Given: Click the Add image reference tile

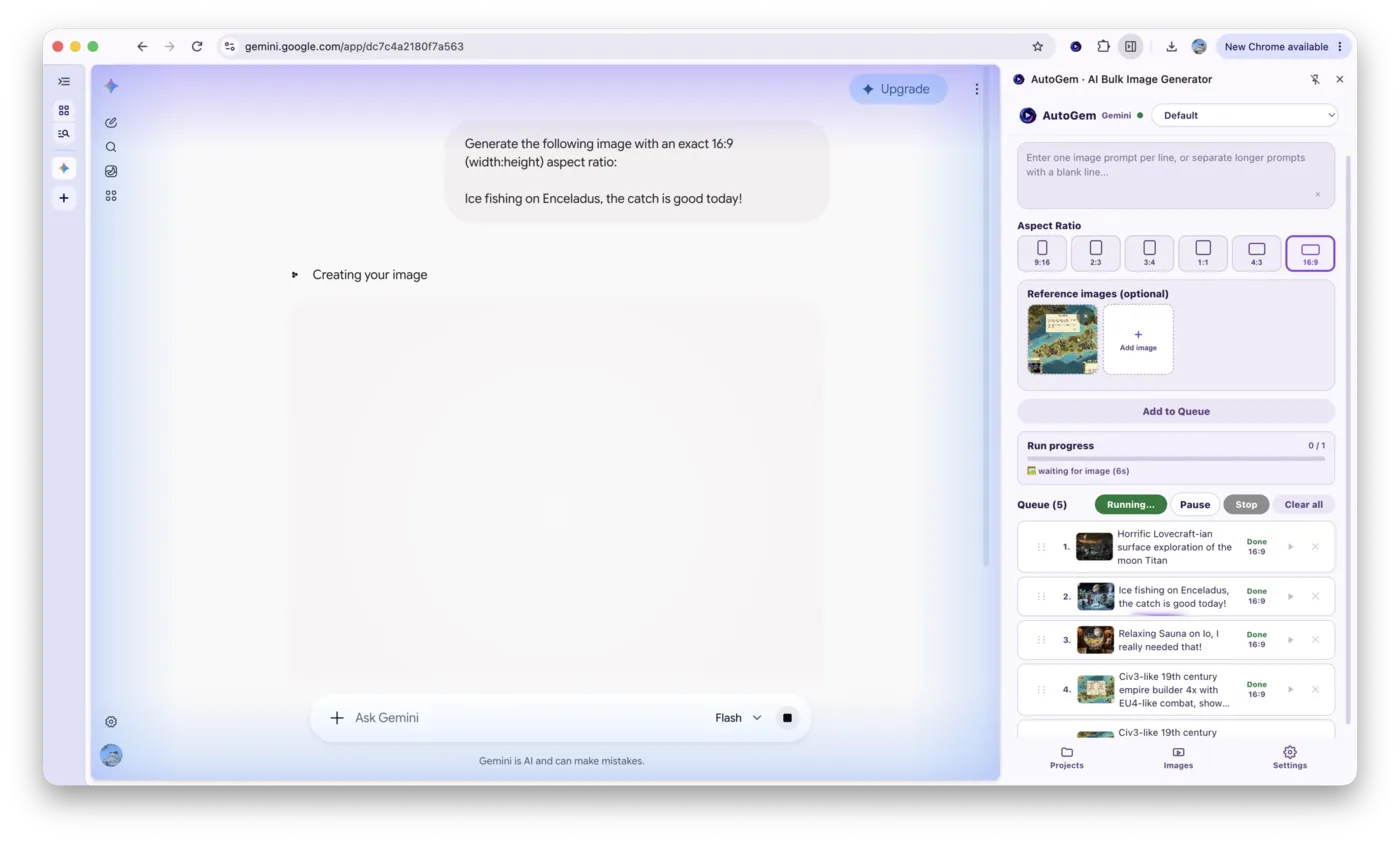Looking at the screenshot, I should (x=1138, y=340).
